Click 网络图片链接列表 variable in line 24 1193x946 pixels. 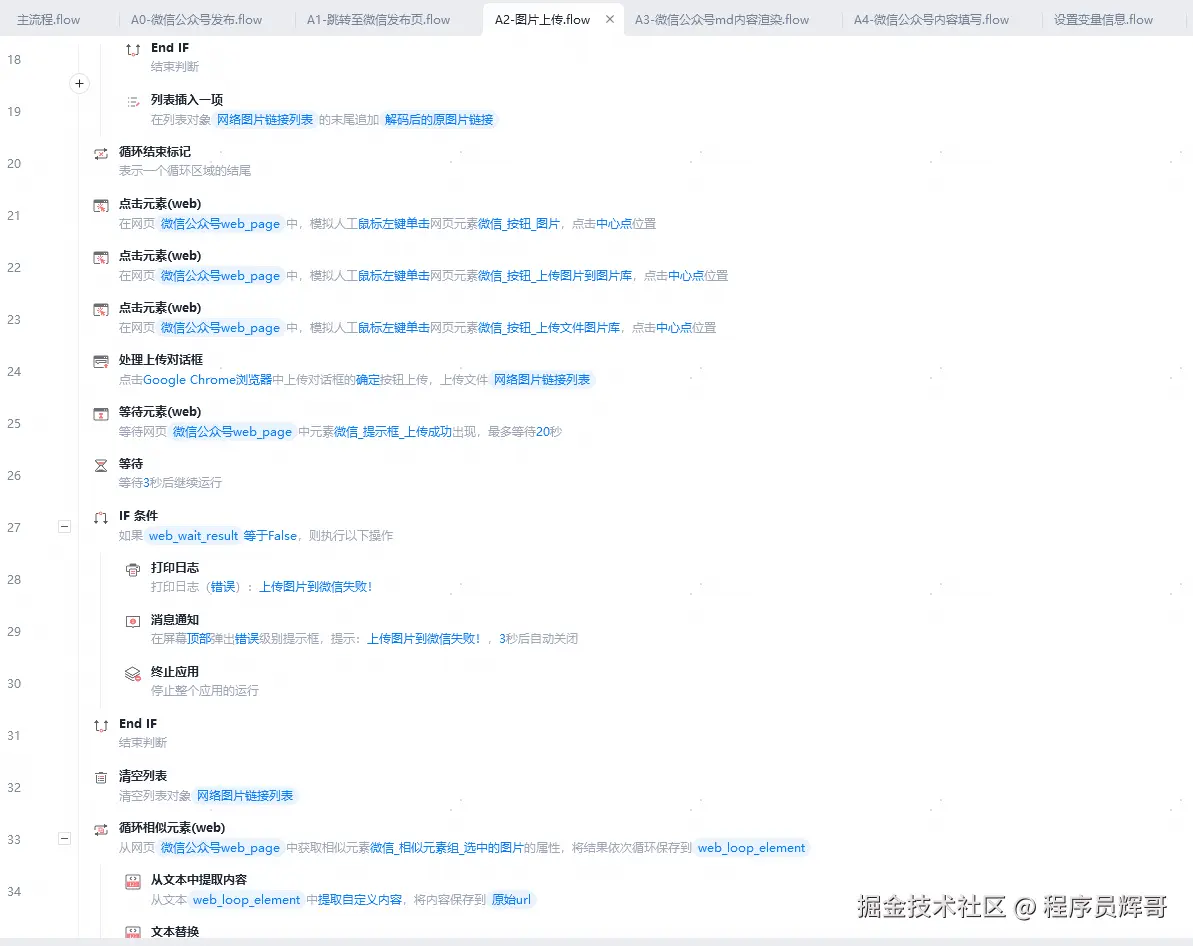542,379
